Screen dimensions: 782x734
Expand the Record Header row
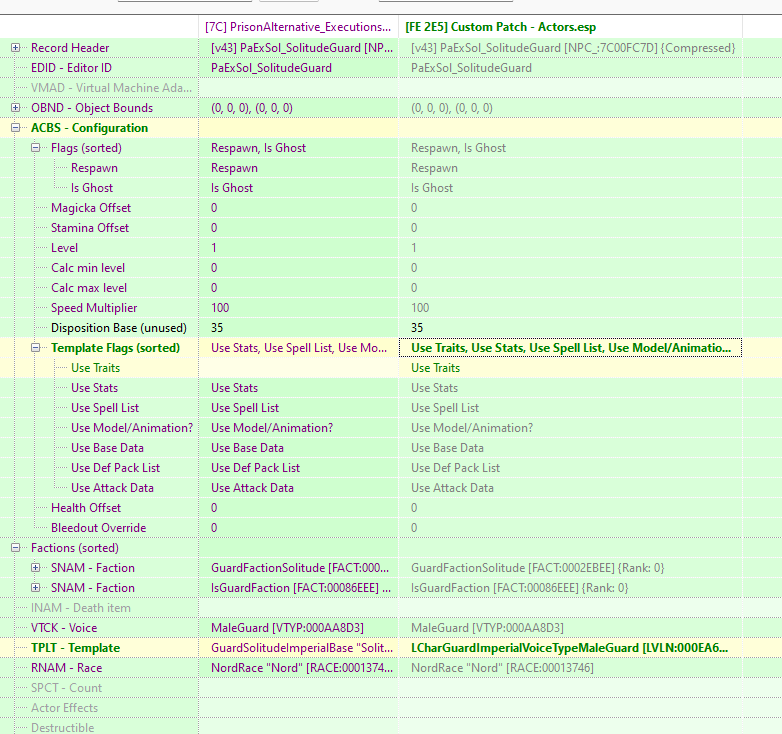[16, 48]
